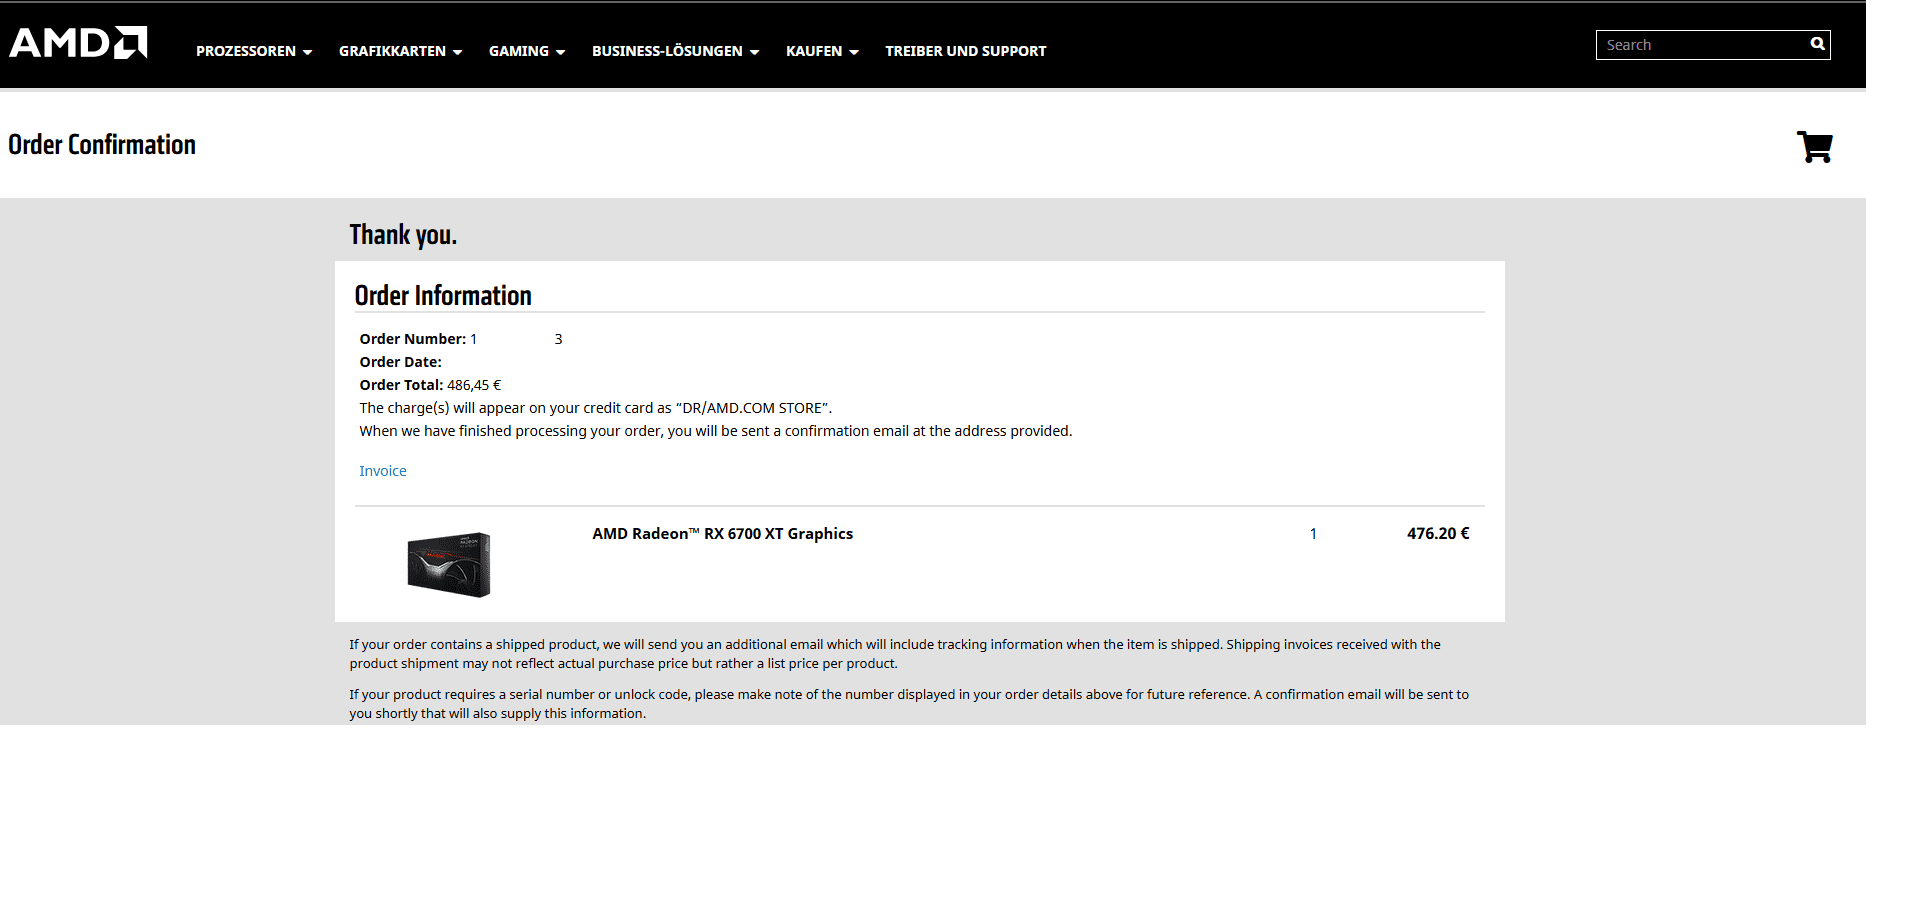
Task: Click the Order Information heading
Action: 443,296
